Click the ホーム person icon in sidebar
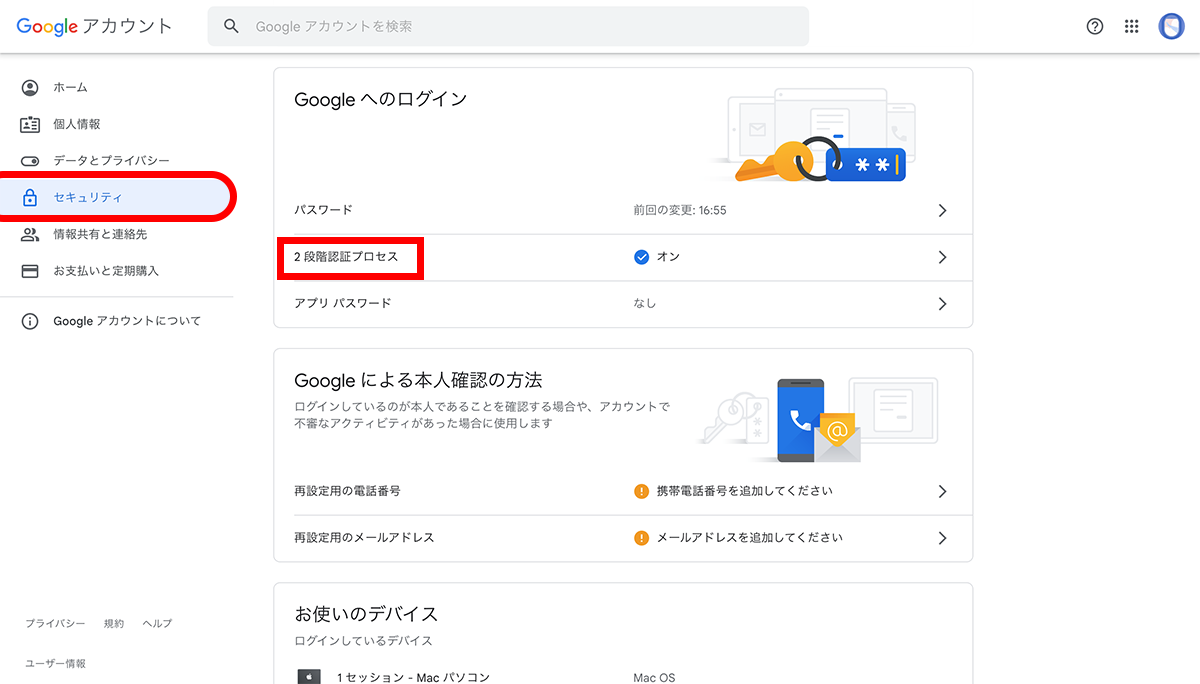 (x=30, y=88)
